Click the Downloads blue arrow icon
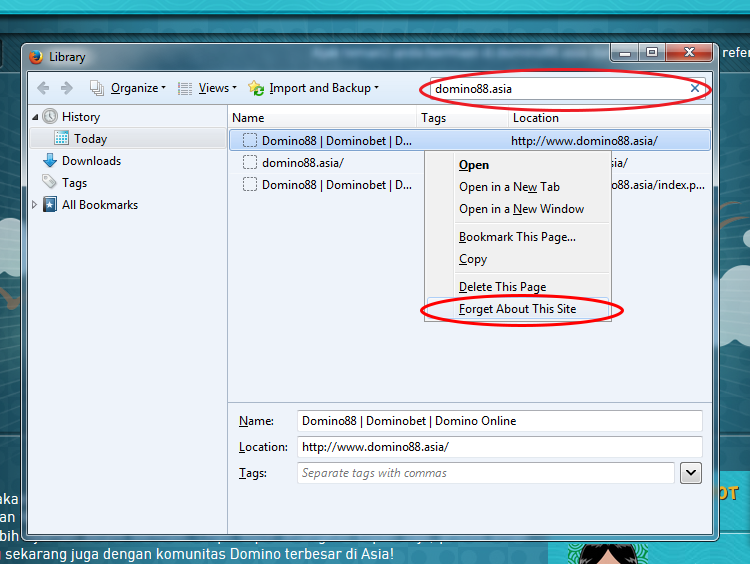 [50, 160]
